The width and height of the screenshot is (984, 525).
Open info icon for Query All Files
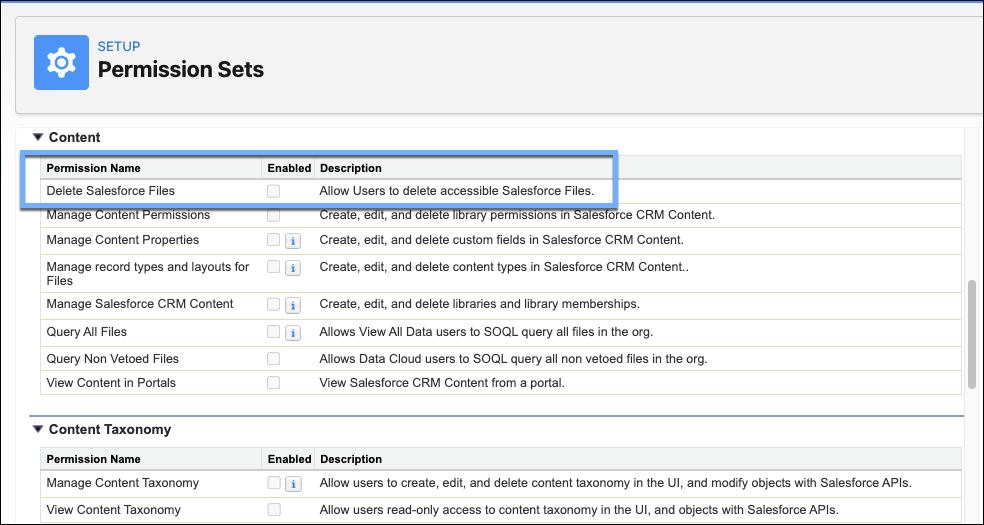292,332
